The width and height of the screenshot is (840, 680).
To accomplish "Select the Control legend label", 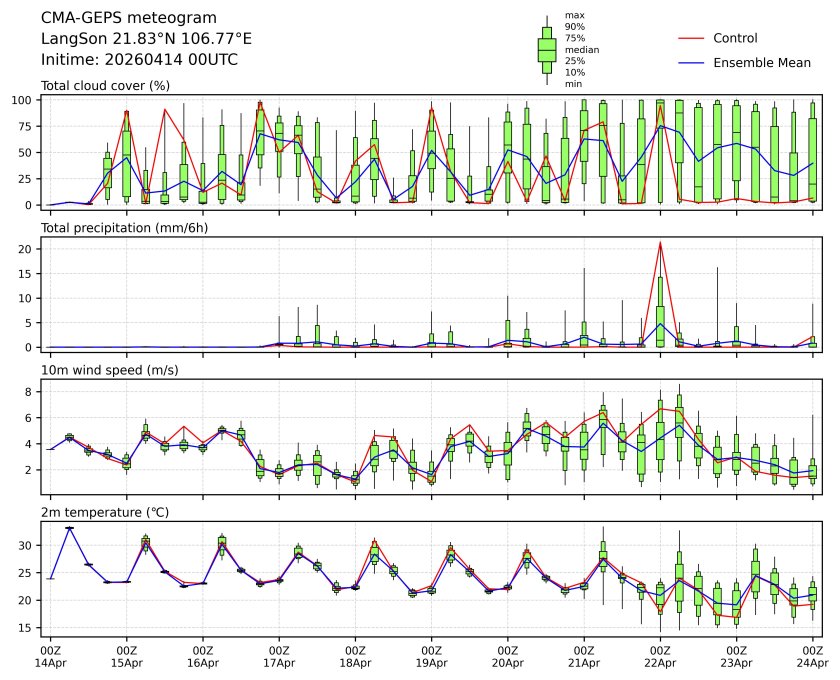I will coord(735,38).
